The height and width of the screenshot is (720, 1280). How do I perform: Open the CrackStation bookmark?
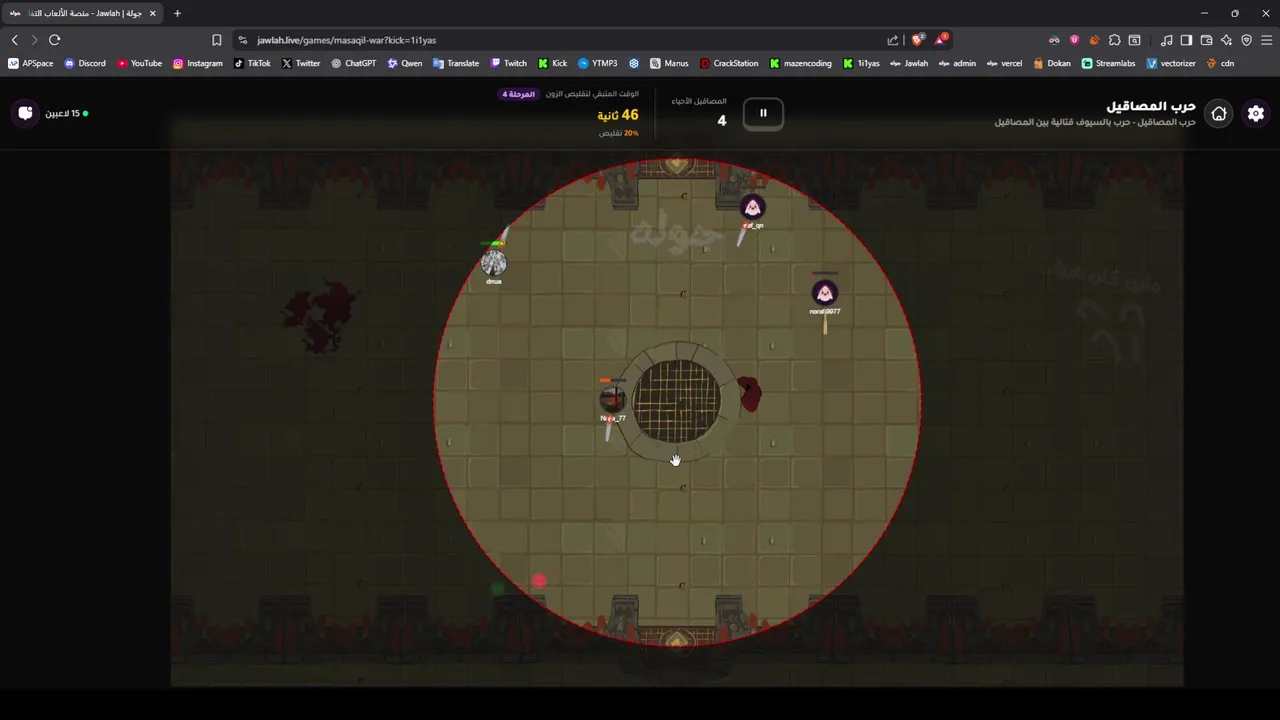(x=728, y=63)
